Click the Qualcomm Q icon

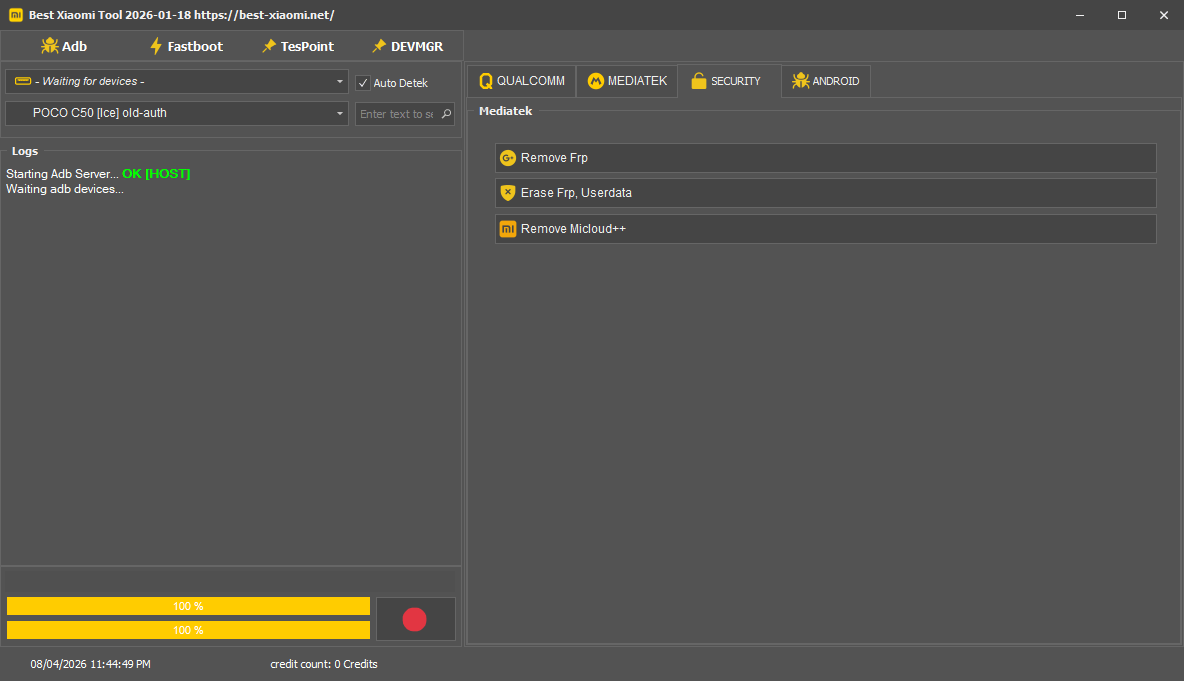(x=487, y=81)
